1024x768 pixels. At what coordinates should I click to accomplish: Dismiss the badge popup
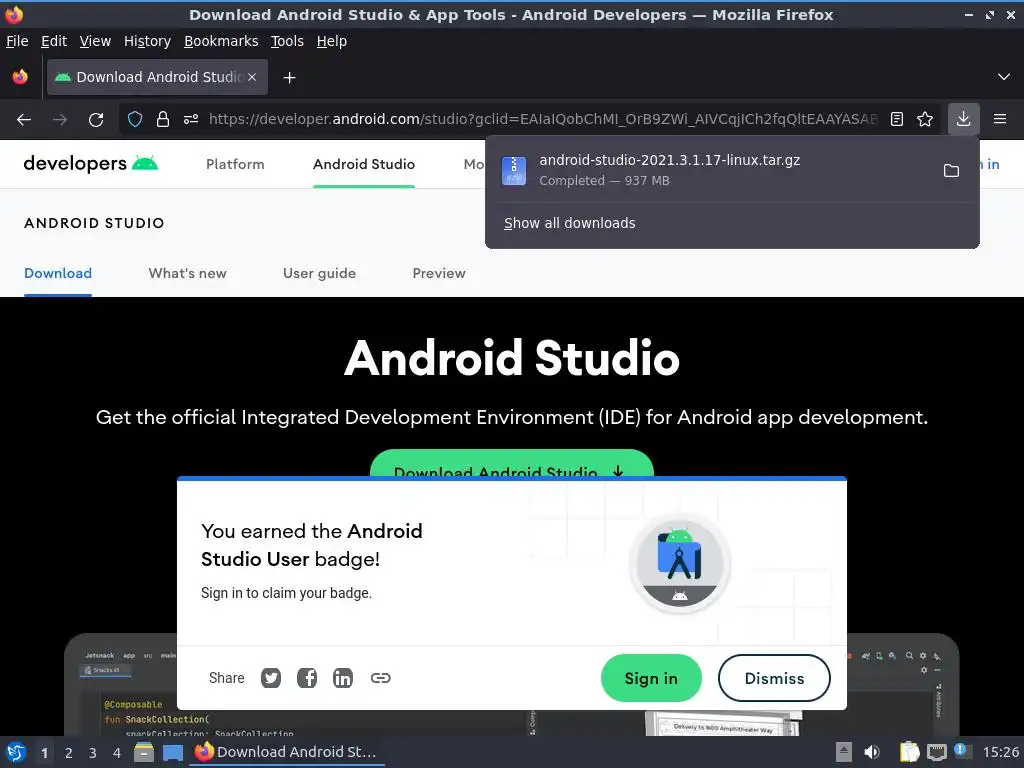[775, 679]
